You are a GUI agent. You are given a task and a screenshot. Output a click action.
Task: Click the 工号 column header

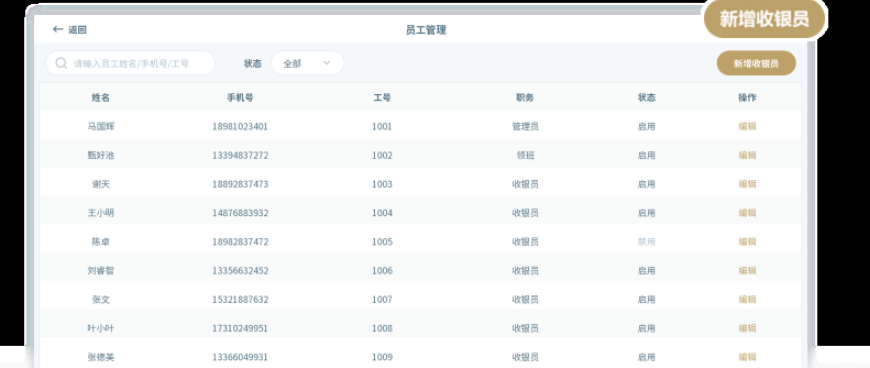382,98
